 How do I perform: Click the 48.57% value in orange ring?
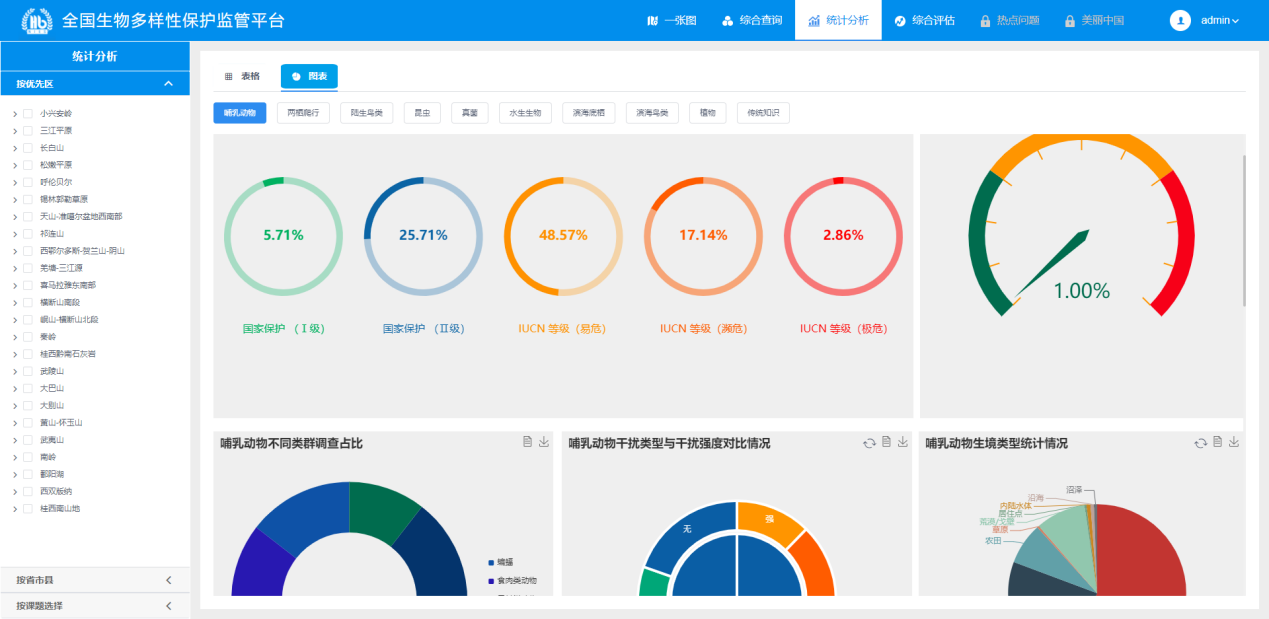point(563,235)
